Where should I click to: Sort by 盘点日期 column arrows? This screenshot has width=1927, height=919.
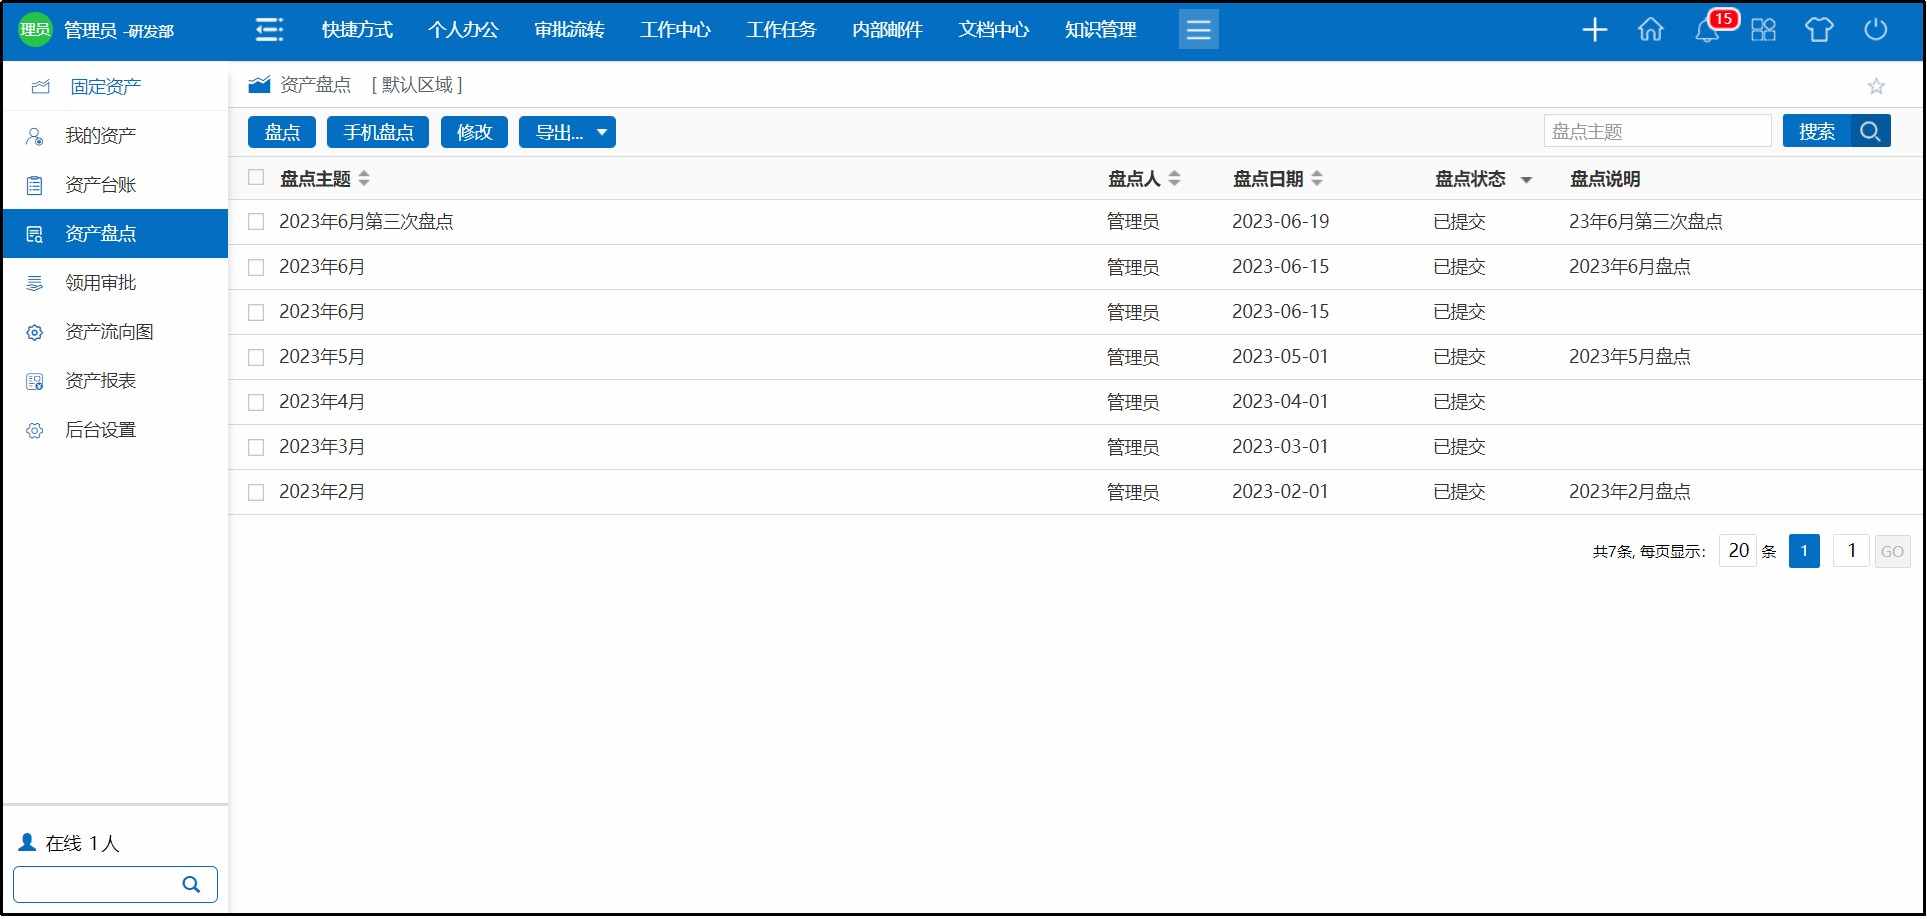pyautogui.click(x=1317, y=179)
